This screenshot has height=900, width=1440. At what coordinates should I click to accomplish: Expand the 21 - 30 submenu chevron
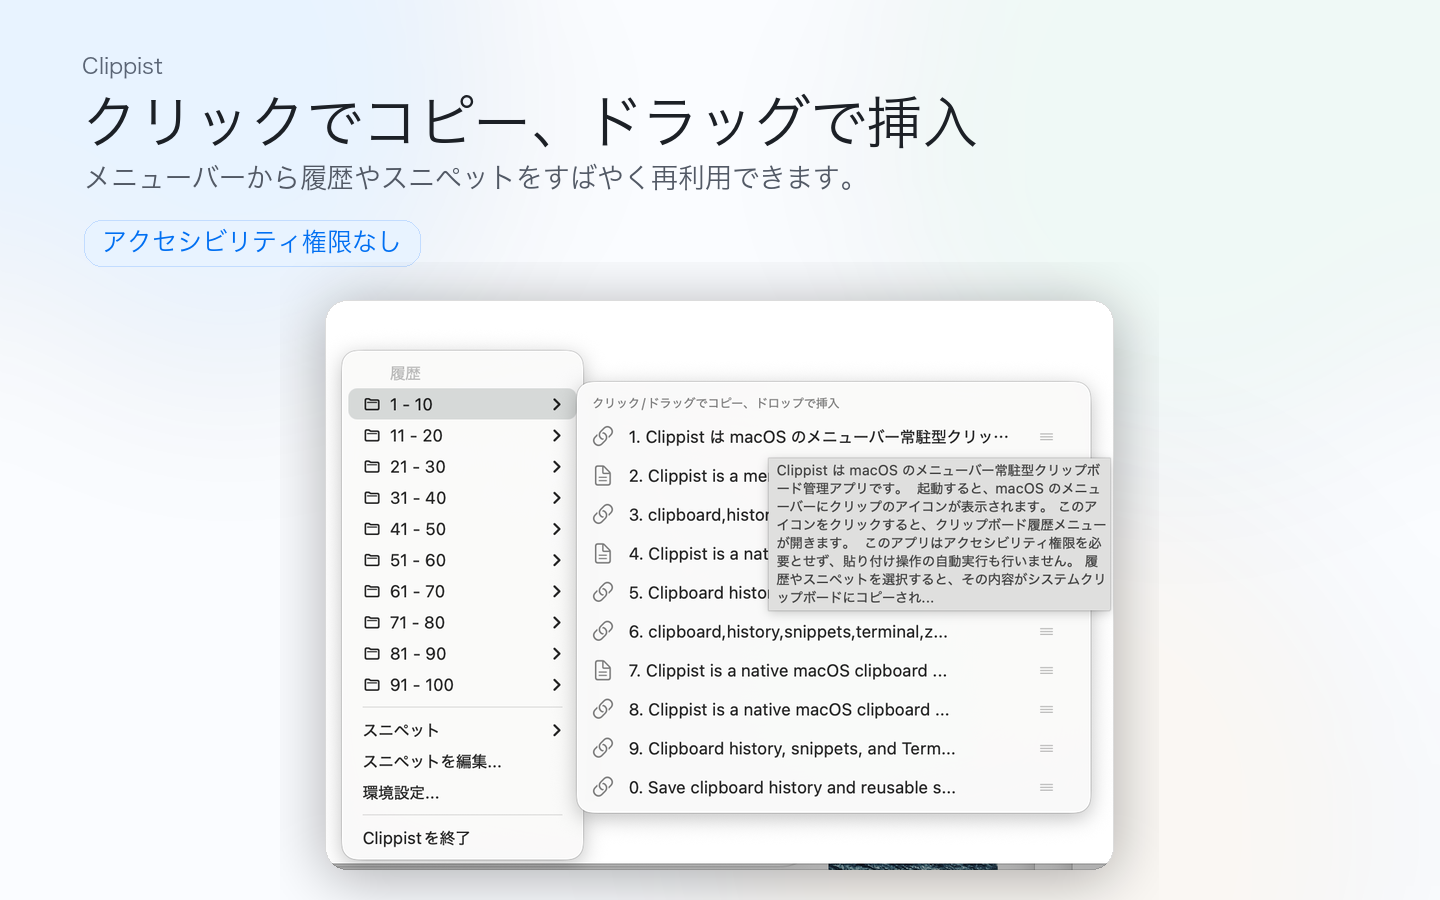tap(557, 466)
